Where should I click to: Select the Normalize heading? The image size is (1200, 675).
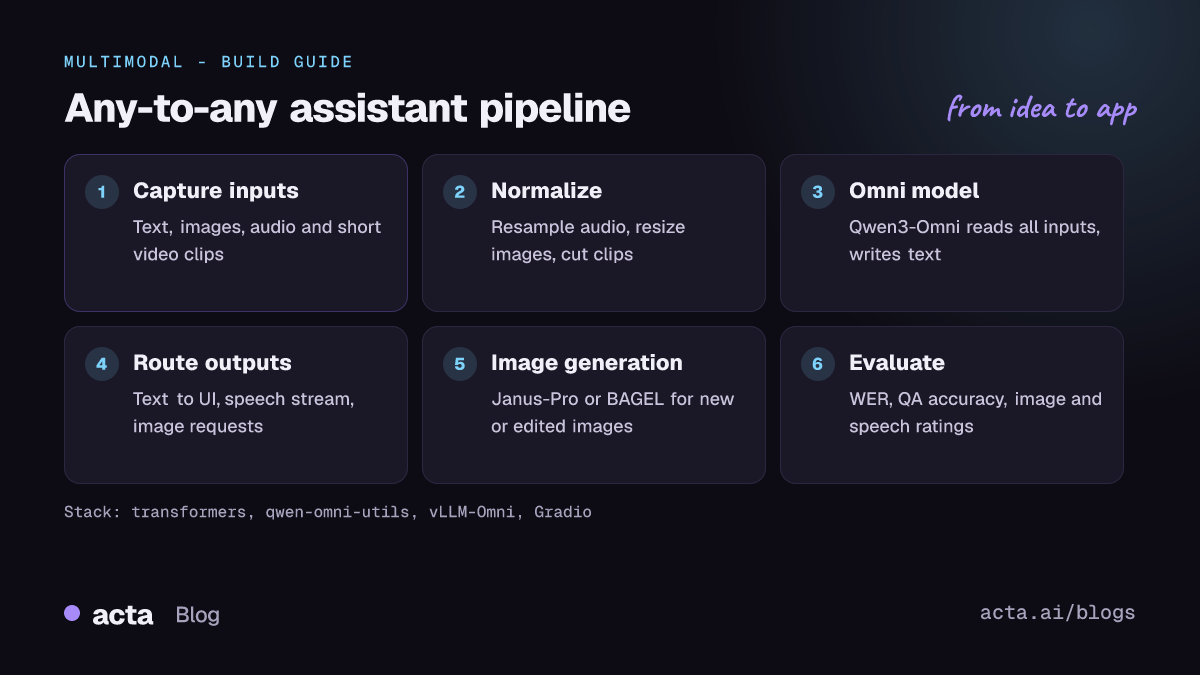point(546,191)
